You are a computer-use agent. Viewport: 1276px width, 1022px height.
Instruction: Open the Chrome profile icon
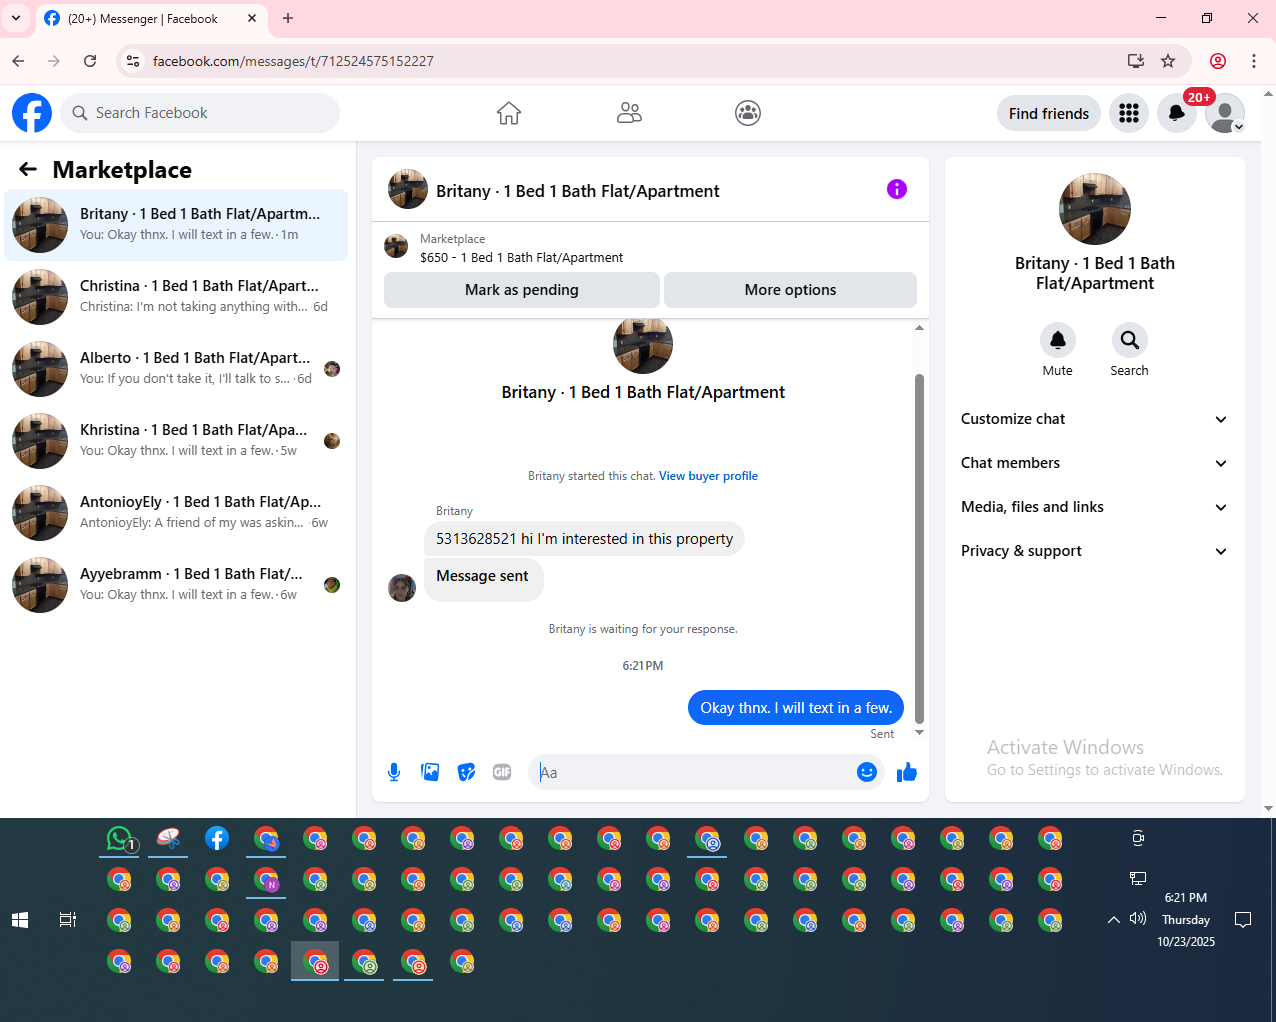click(x=1218, y=61)
